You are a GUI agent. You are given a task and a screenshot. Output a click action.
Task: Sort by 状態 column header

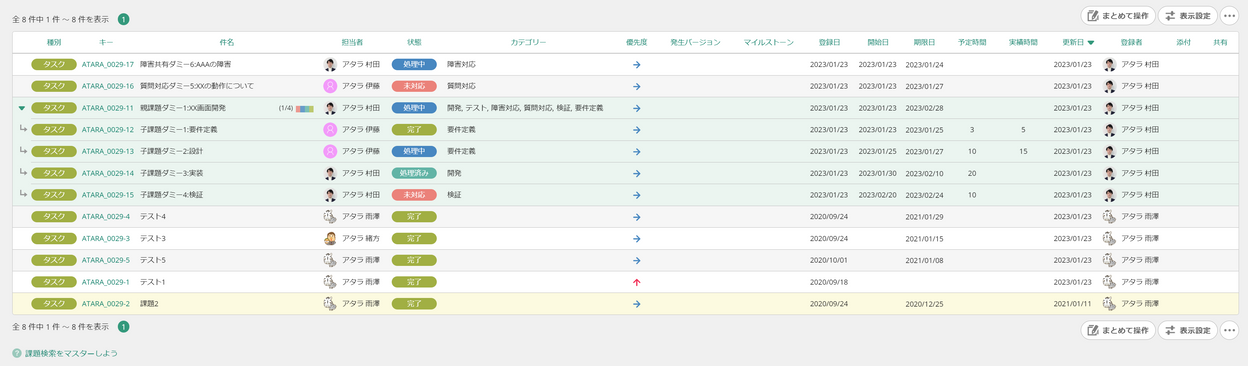414,42
